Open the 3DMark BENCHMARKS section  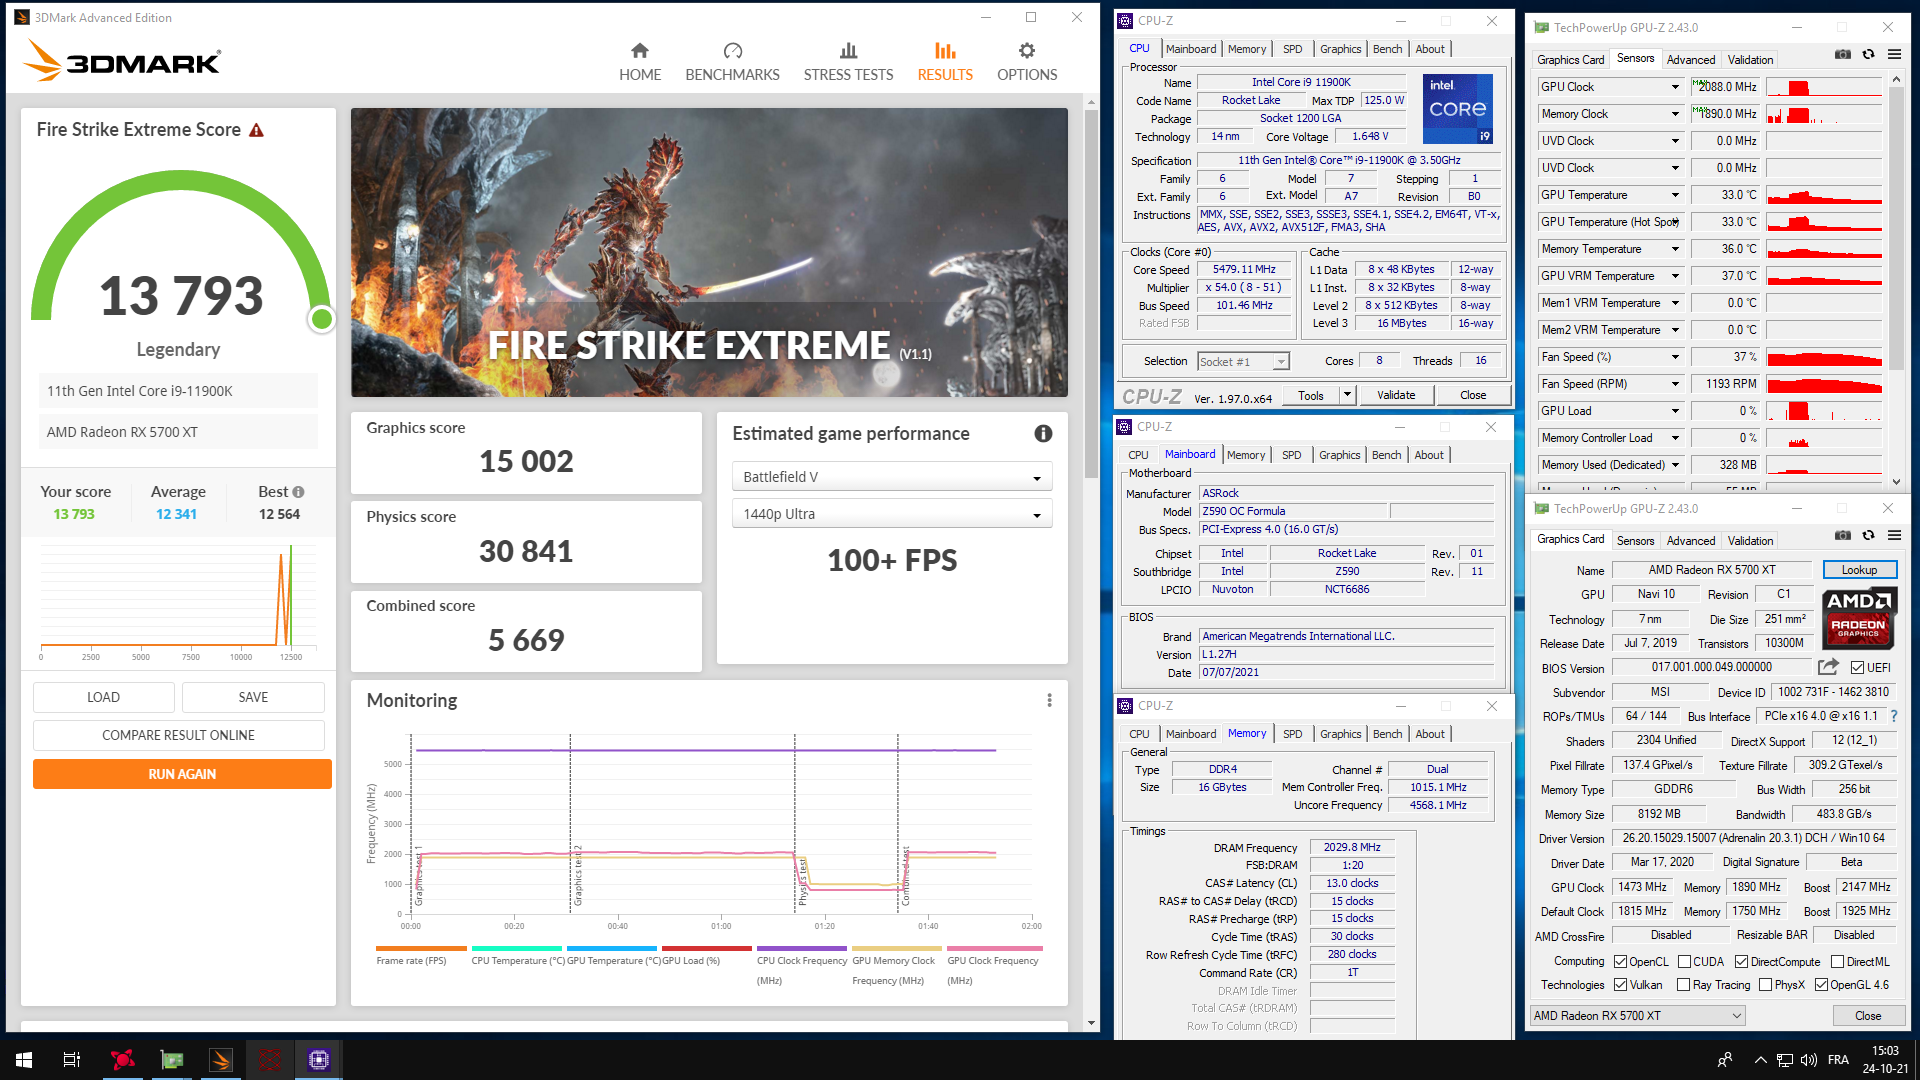[x=732, y=62]
